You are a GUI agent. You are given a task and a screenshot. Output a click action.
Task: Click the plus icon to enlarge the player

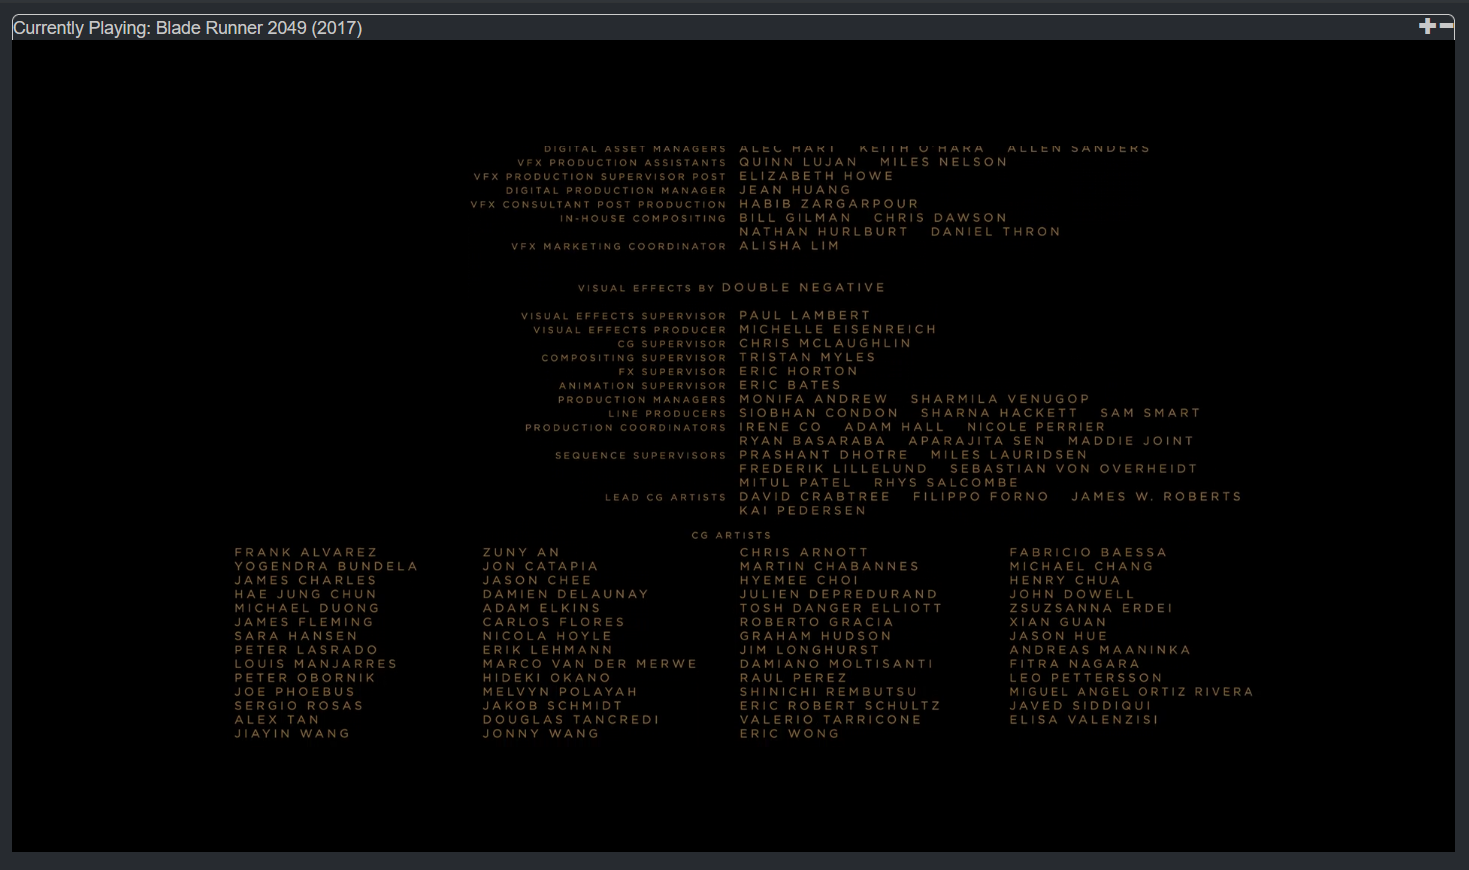(1427, 26)
